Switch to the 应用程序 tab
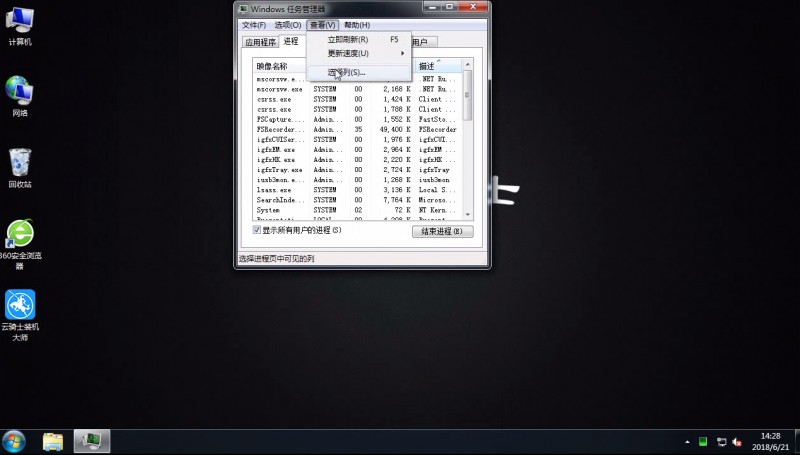 (260, 42)
